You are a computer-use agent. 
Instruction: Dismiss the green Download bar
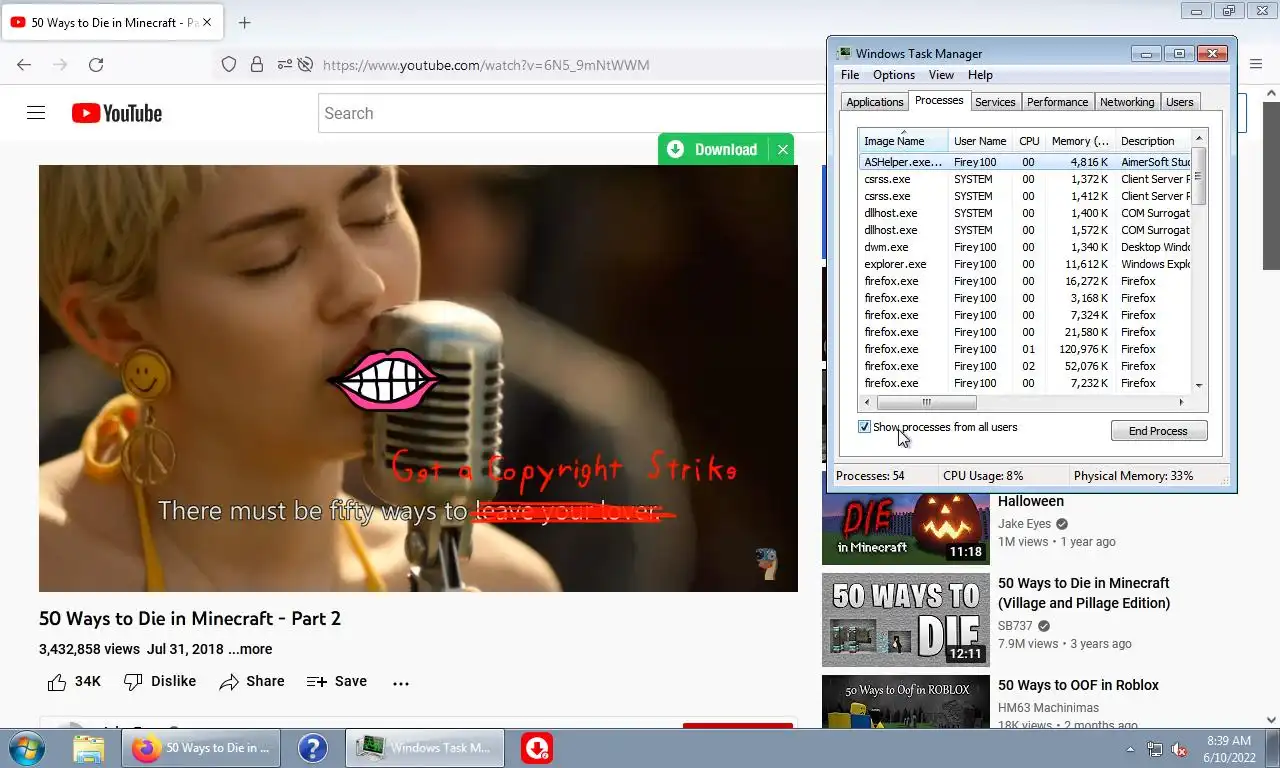point(783,149)
